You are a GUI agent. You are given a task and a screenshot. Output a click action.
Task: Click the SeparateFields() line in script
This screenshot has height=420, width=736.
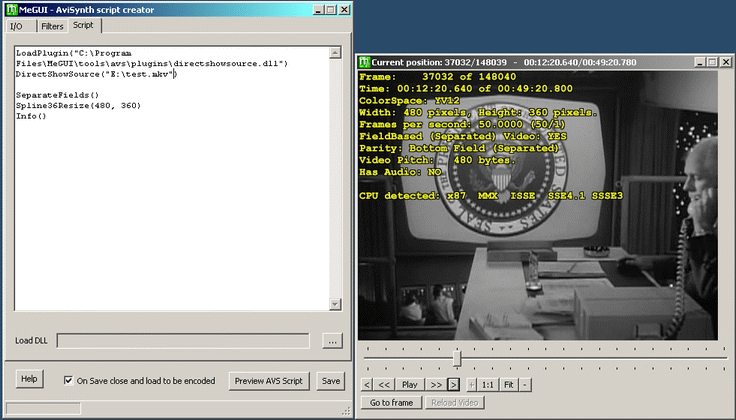coord(57,95)
